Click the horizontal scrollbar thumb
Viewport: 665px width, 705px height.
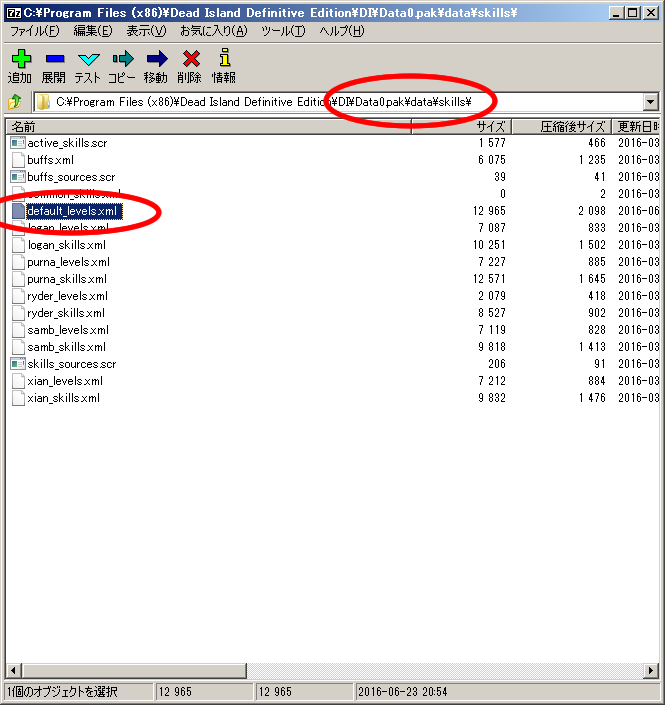pos(134,670)
